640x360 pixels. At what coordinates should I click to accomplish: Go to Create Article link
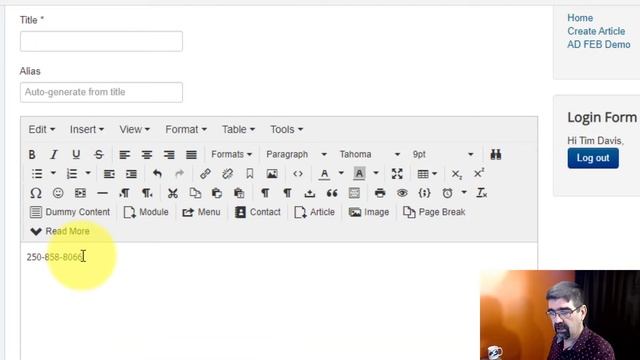point(596,31)
